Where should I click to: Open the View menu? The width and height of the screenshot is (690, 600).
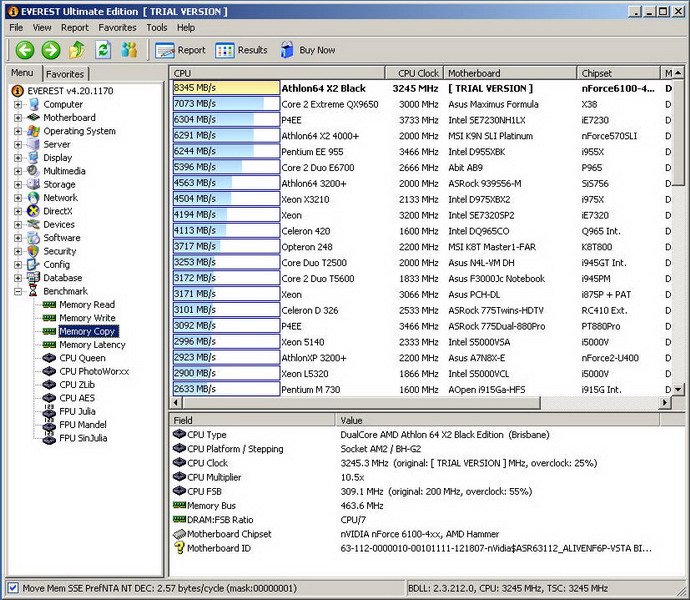(42, 27)
